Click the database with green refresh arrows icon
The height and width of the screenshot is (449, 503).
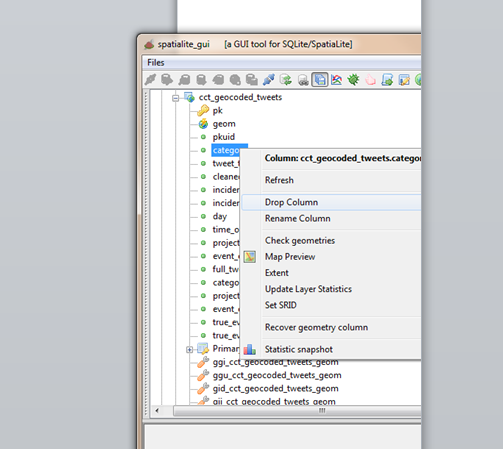(x=286, y=80)
